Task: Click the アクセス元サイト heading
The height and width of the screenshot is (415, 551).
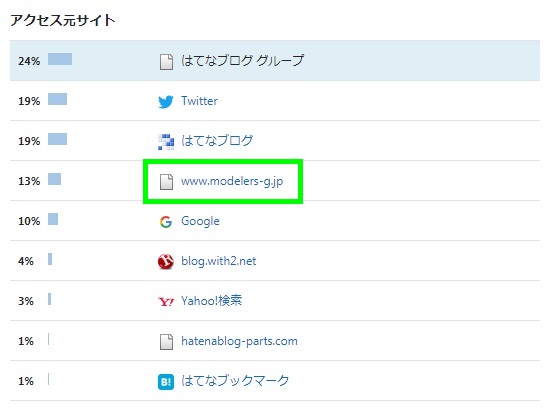Action: [x=63, y=20]
